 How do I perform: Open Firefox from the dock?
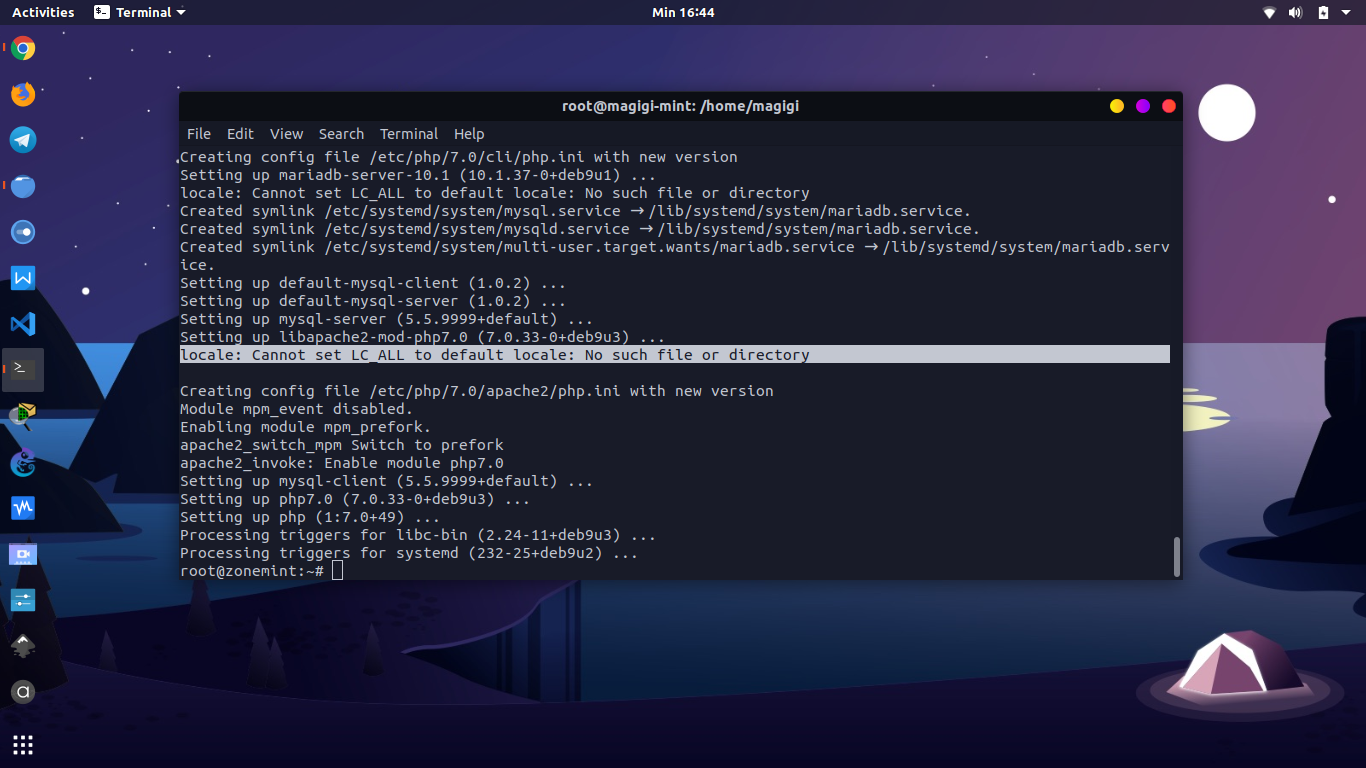22,94
